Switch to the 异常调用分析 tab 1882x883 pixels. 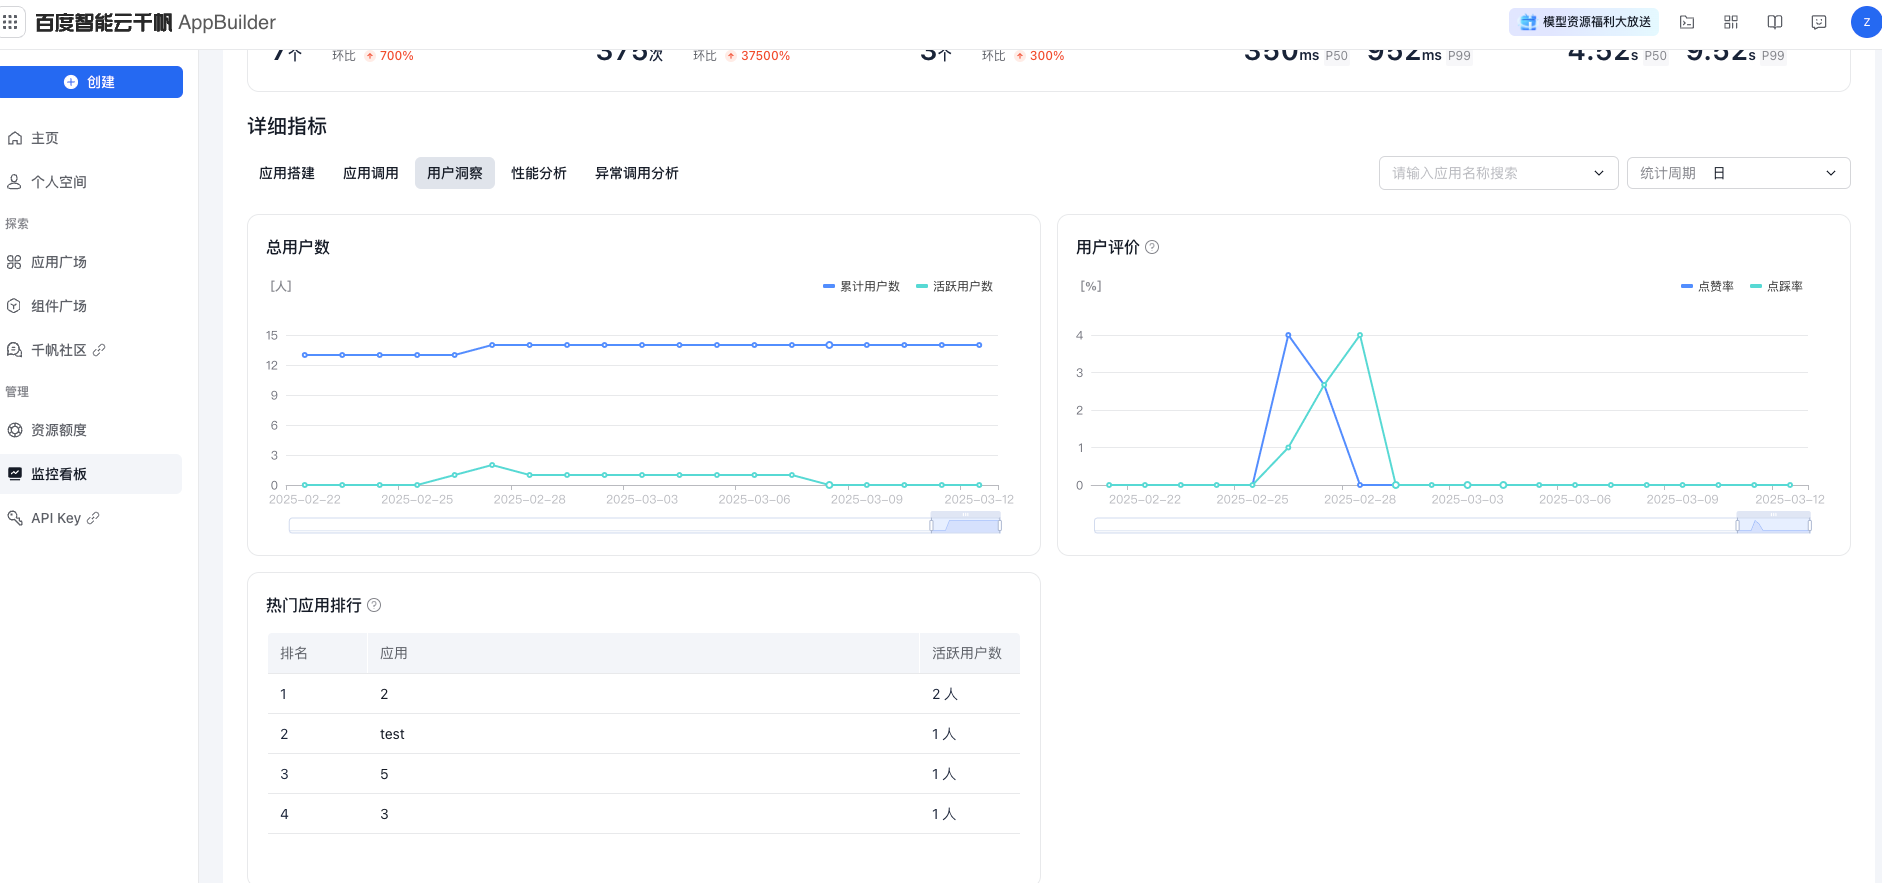pos(637,173)
